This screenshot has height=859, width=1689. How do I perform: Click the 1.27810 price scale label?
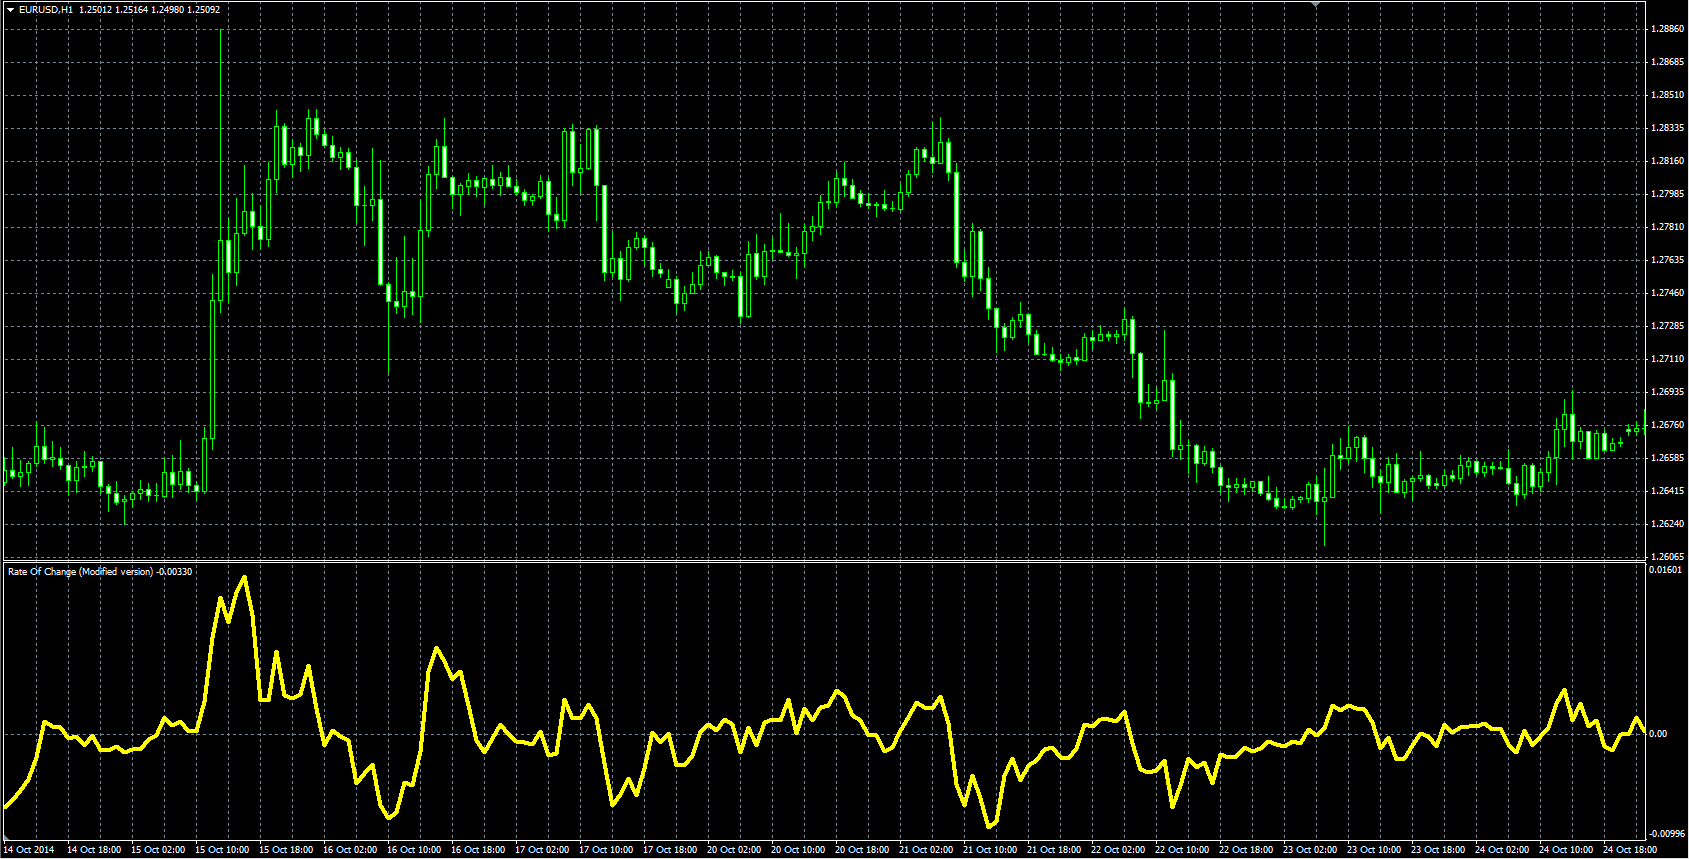coord(1668,227)
